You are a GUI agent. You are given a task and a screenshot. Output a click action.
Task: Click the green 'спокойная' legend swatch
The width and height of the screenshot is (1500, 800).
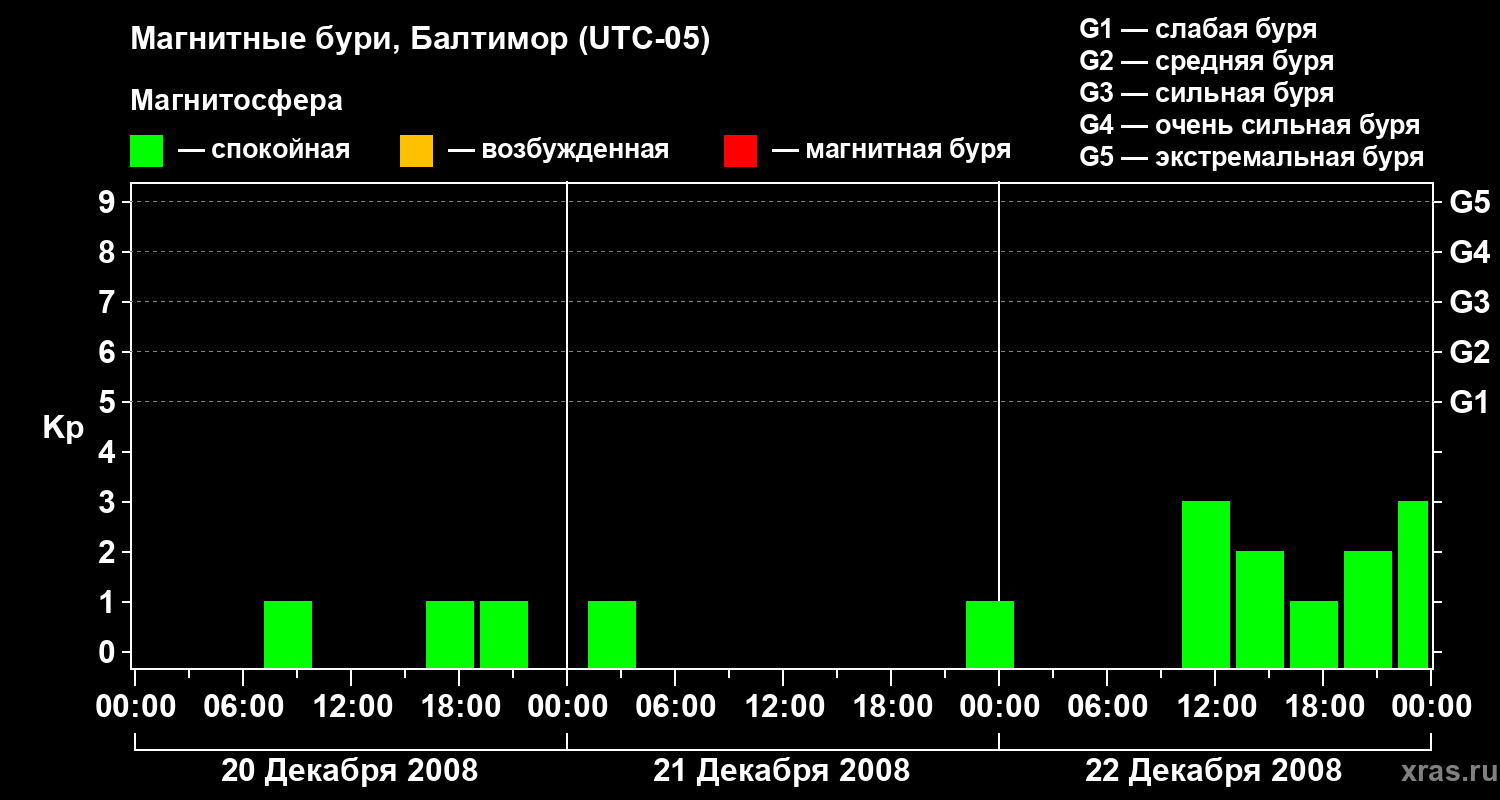pos(147,151)
